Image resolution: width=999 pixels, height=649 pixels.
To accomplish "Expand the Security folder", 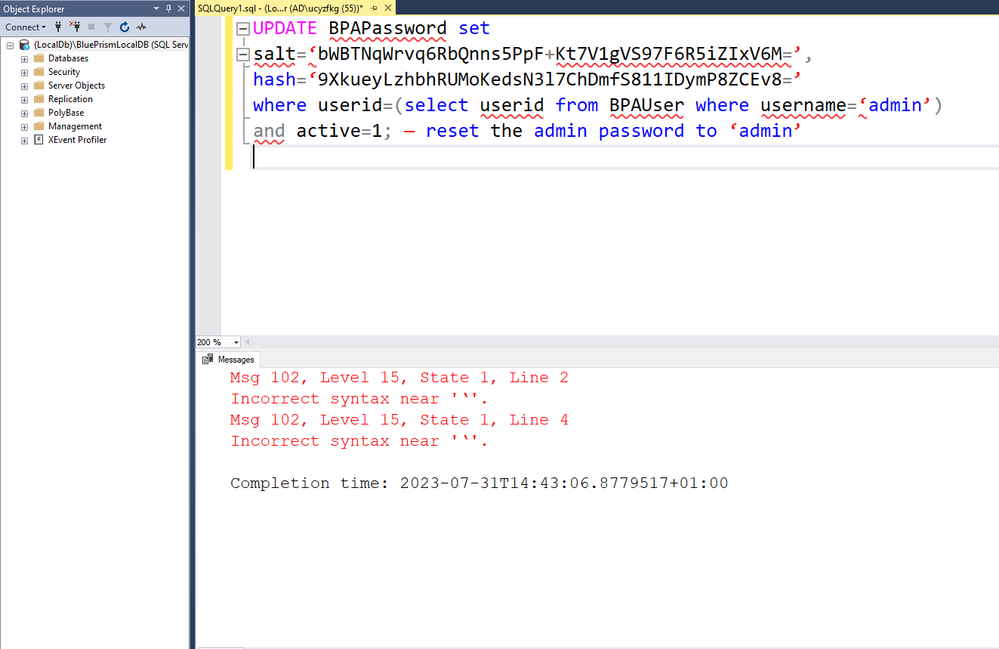I will tap(24, 73).
